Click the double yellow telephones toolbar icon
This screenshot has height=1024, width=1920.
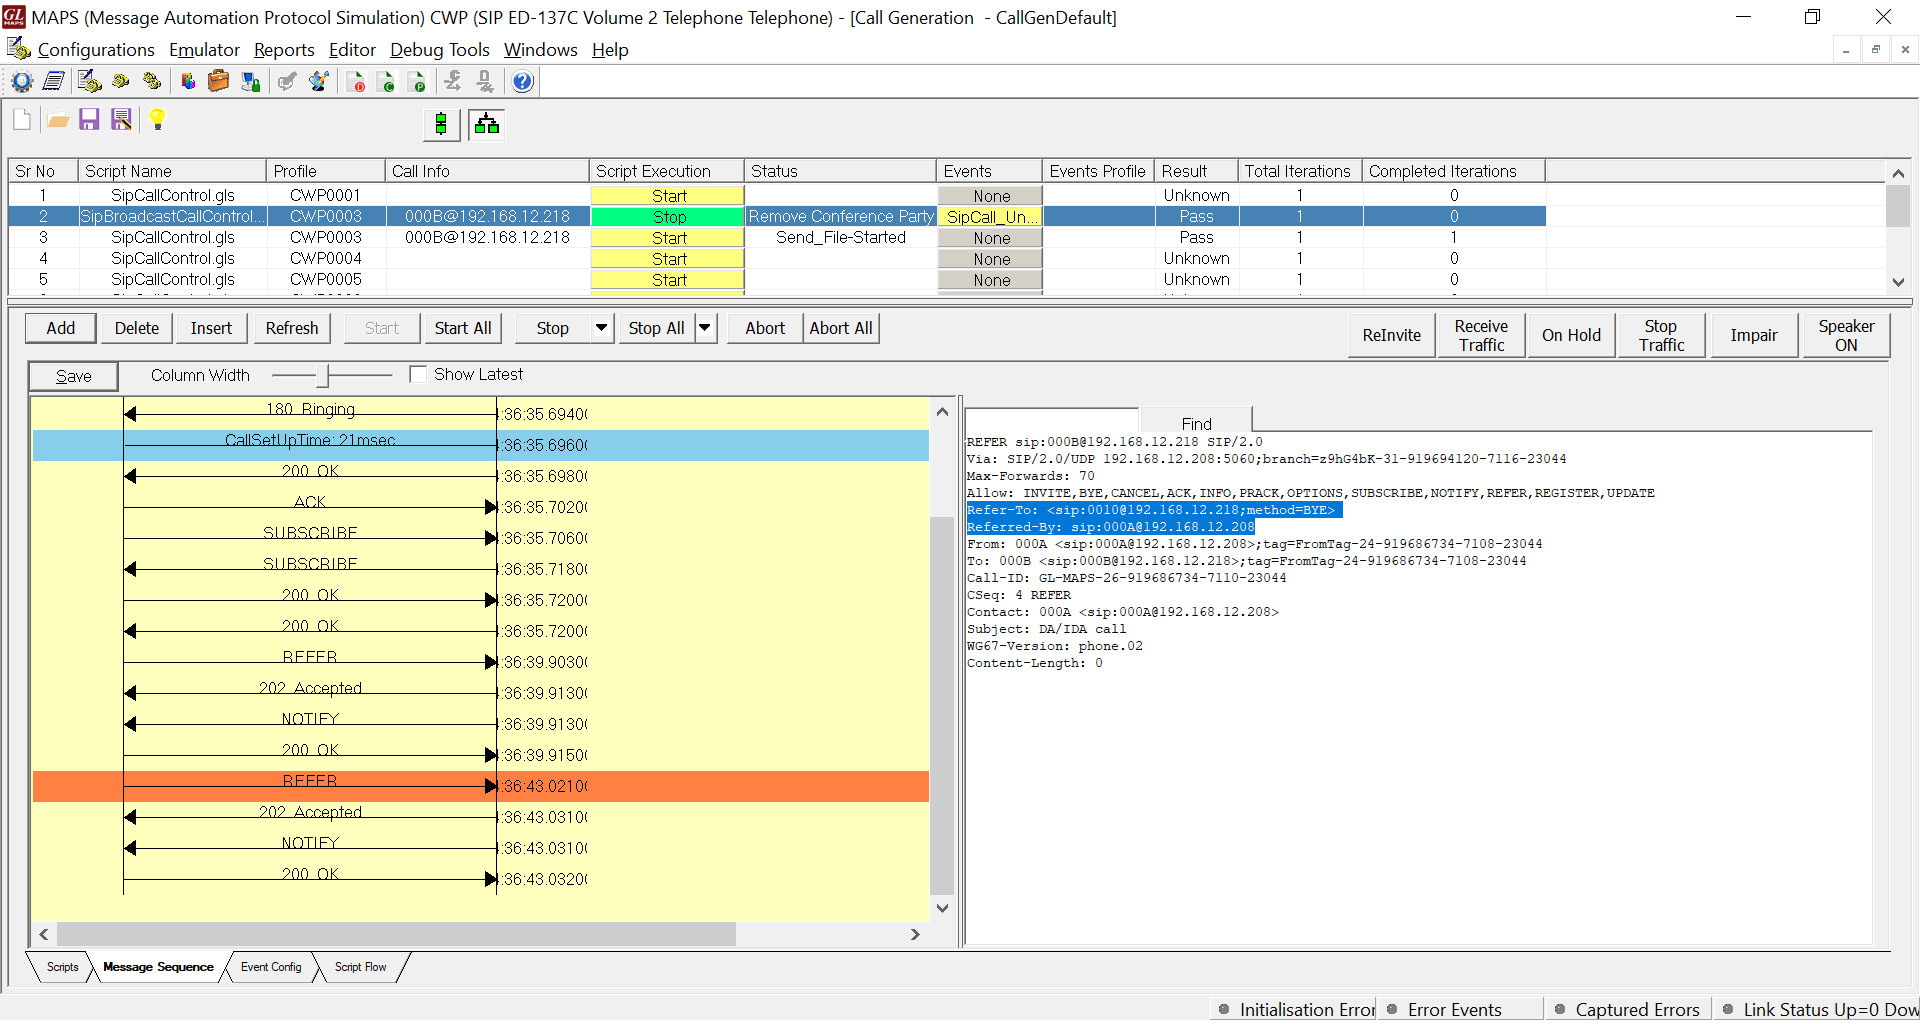point(153,82)
